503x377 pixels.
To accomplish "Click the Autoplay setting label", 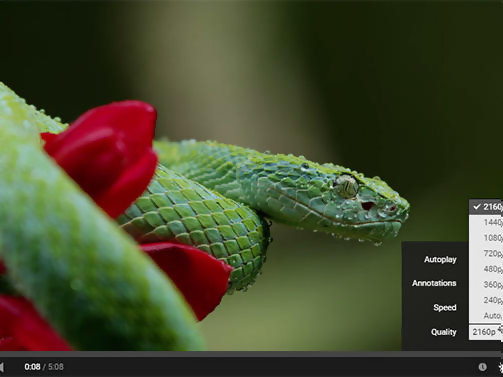I will [x=440, y=259].
